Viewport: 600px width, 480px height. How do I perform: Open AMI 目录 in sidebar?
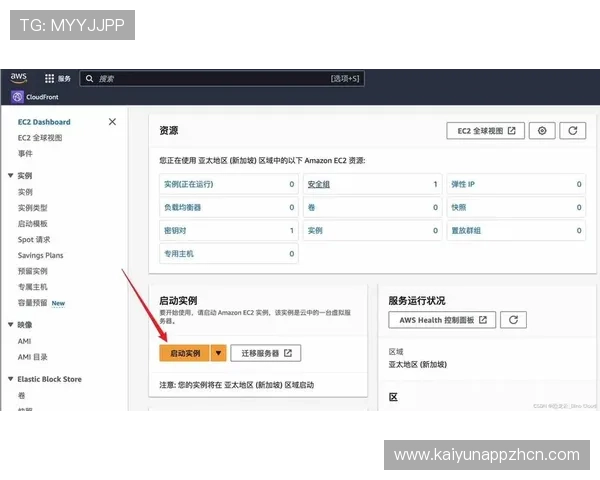33,357
